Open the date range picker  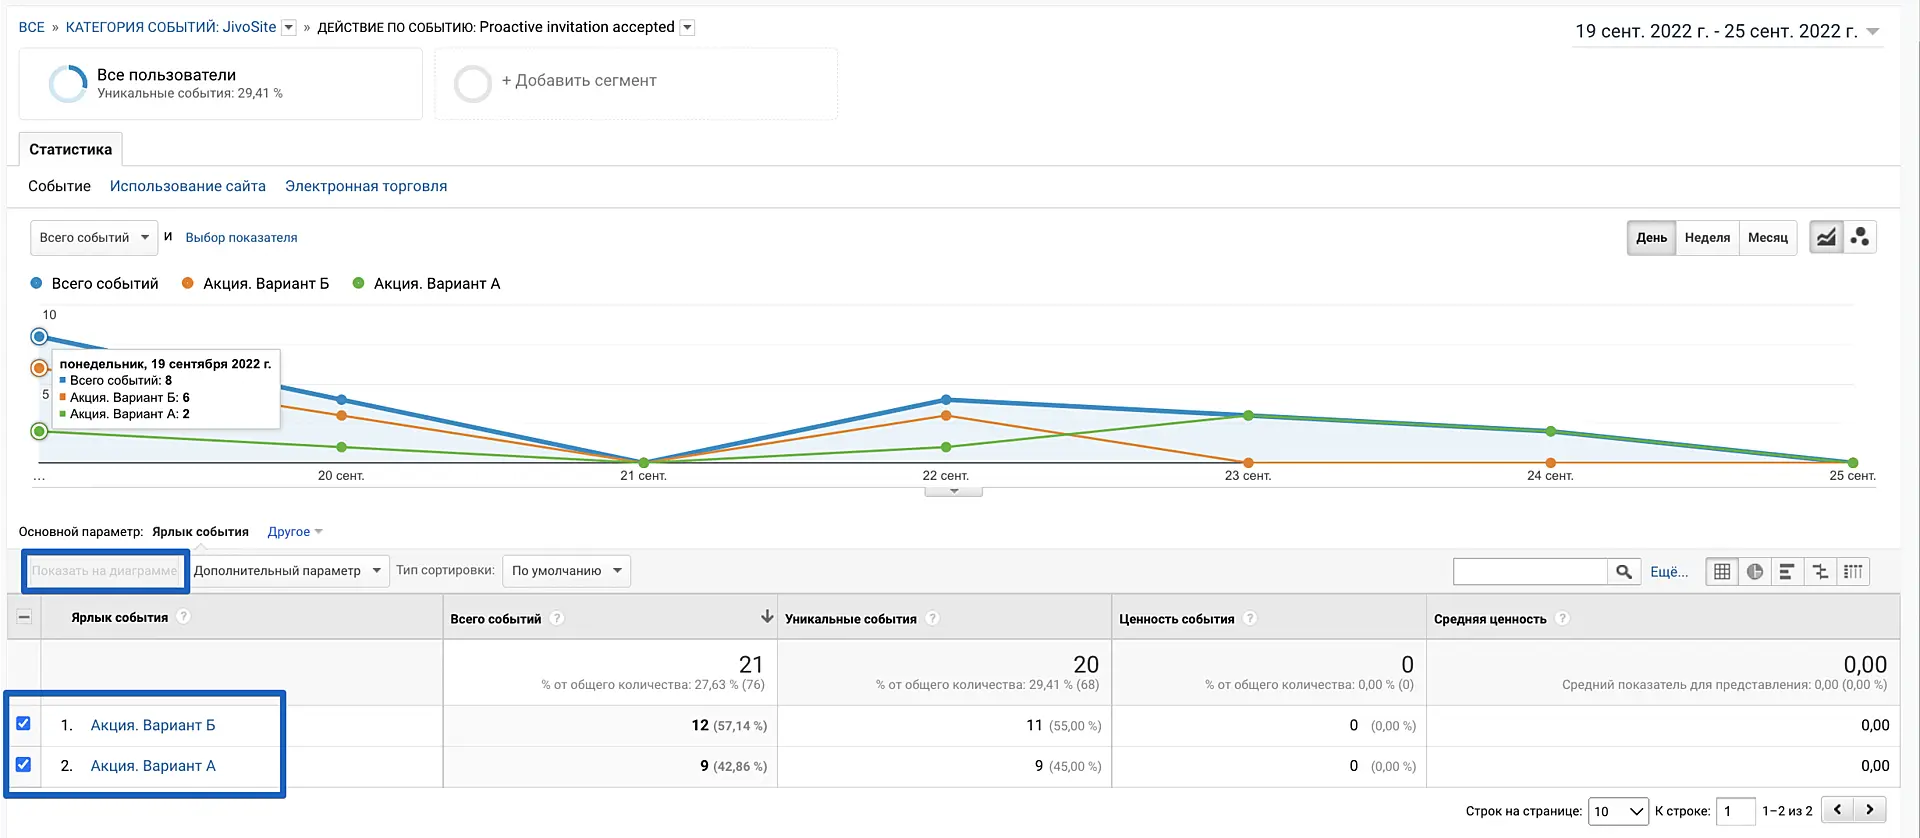tap(1727, 31)
